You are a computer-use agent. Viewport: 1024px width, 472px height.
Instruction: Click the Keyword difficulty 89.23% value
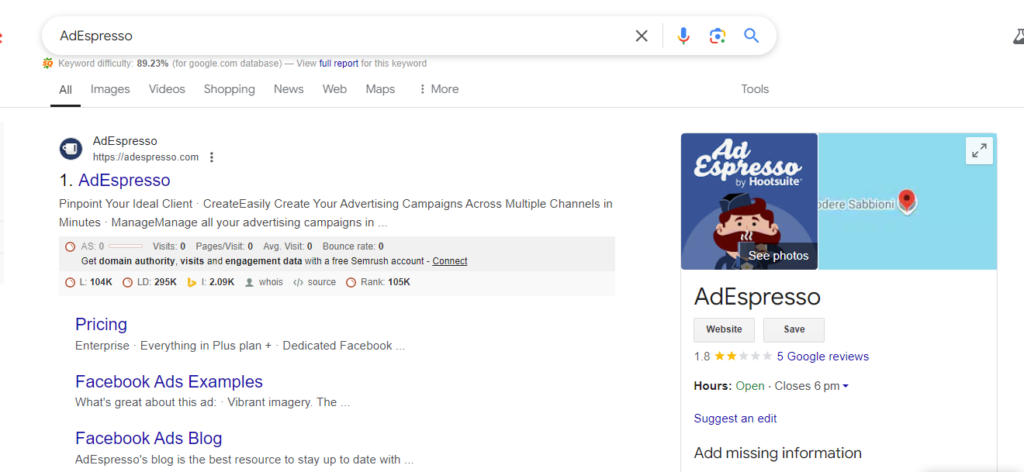click(x=153, y=63)
